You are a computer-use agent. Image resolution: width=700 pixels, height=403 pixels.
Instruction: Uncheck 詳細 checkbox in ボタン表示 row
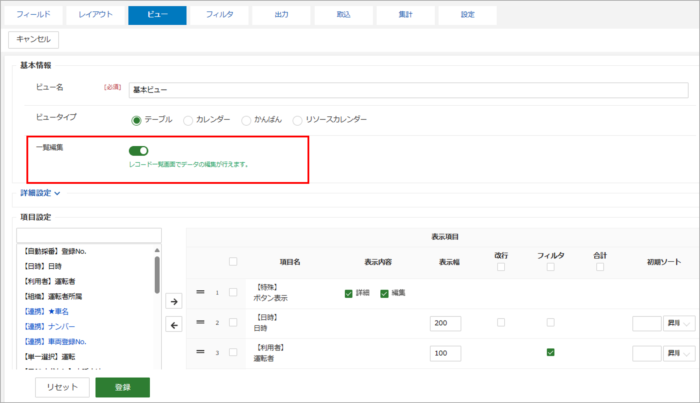[x=349, y=293]
